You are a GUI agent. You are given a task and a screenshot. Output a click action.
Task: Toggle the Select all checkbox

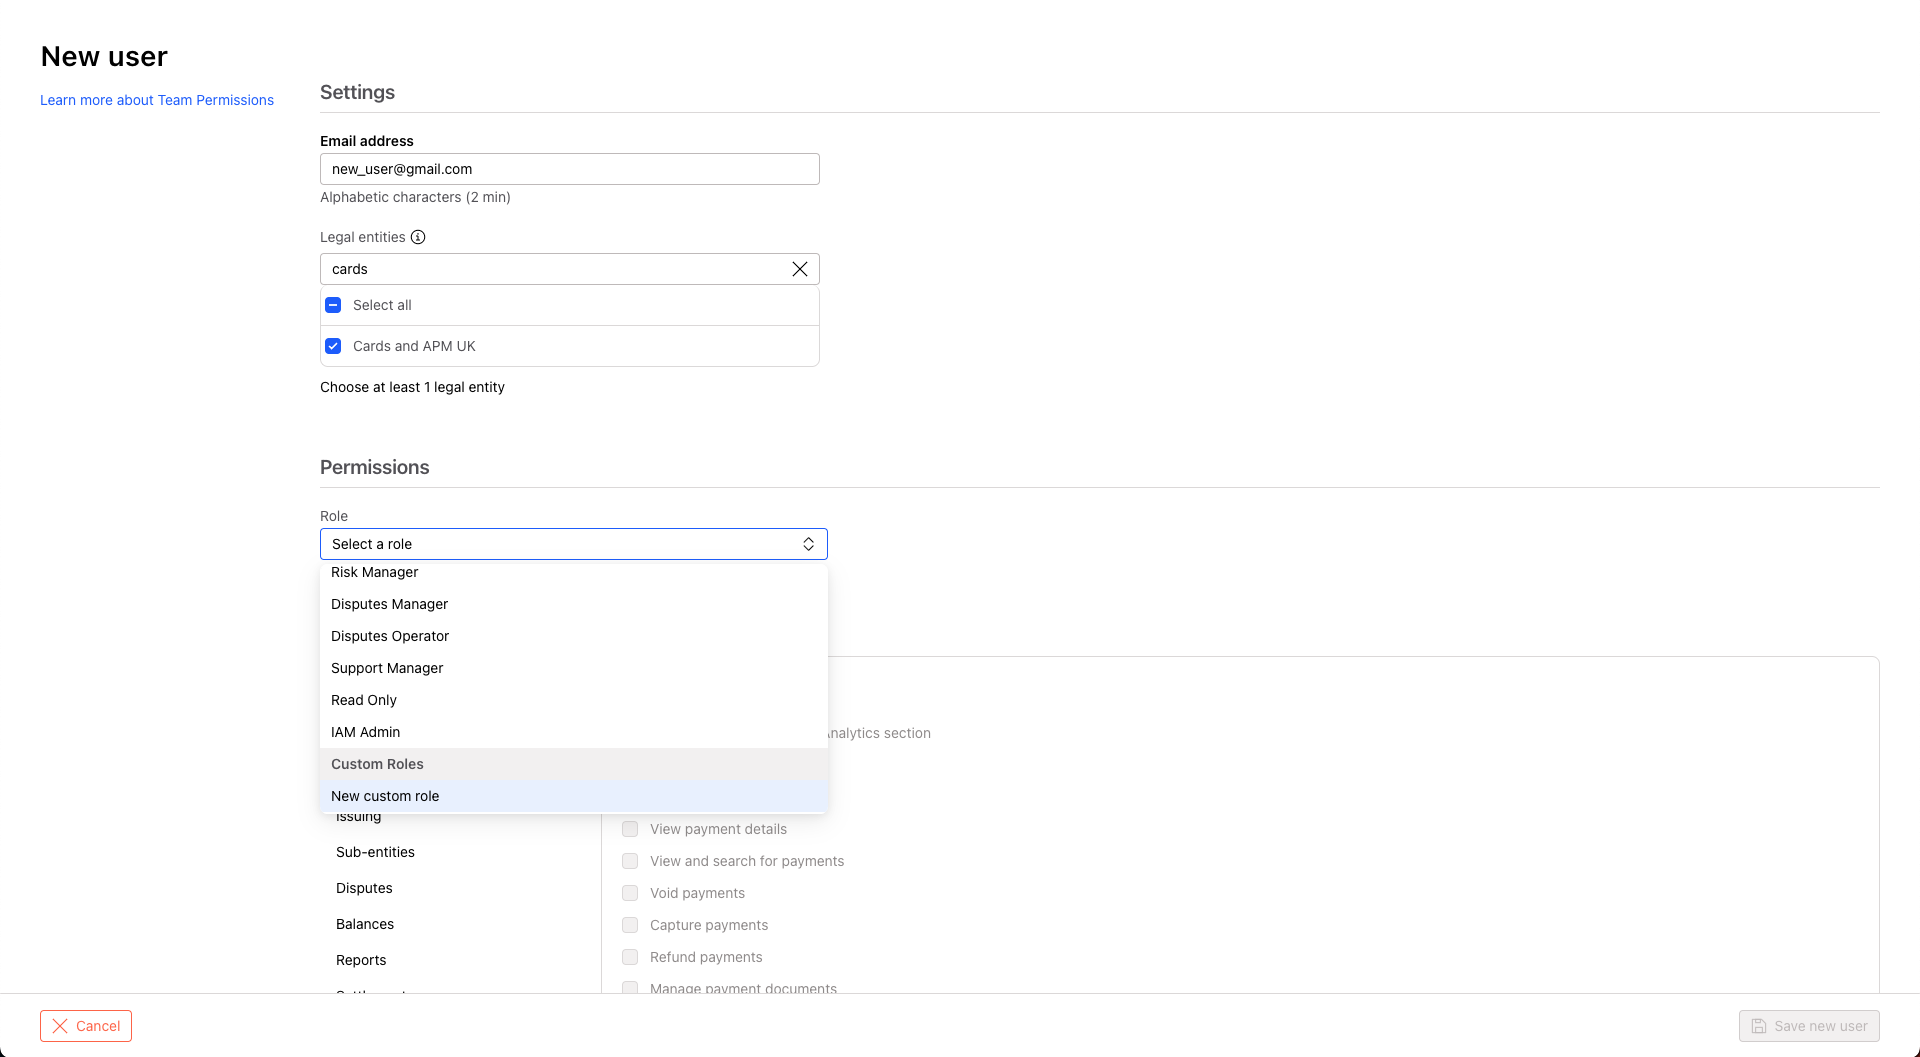pos(333,305)
